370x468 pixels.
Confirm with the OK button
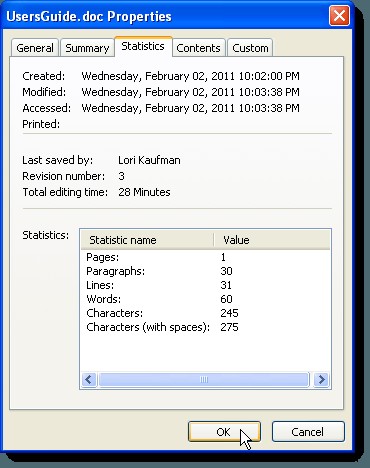(224, 432)
